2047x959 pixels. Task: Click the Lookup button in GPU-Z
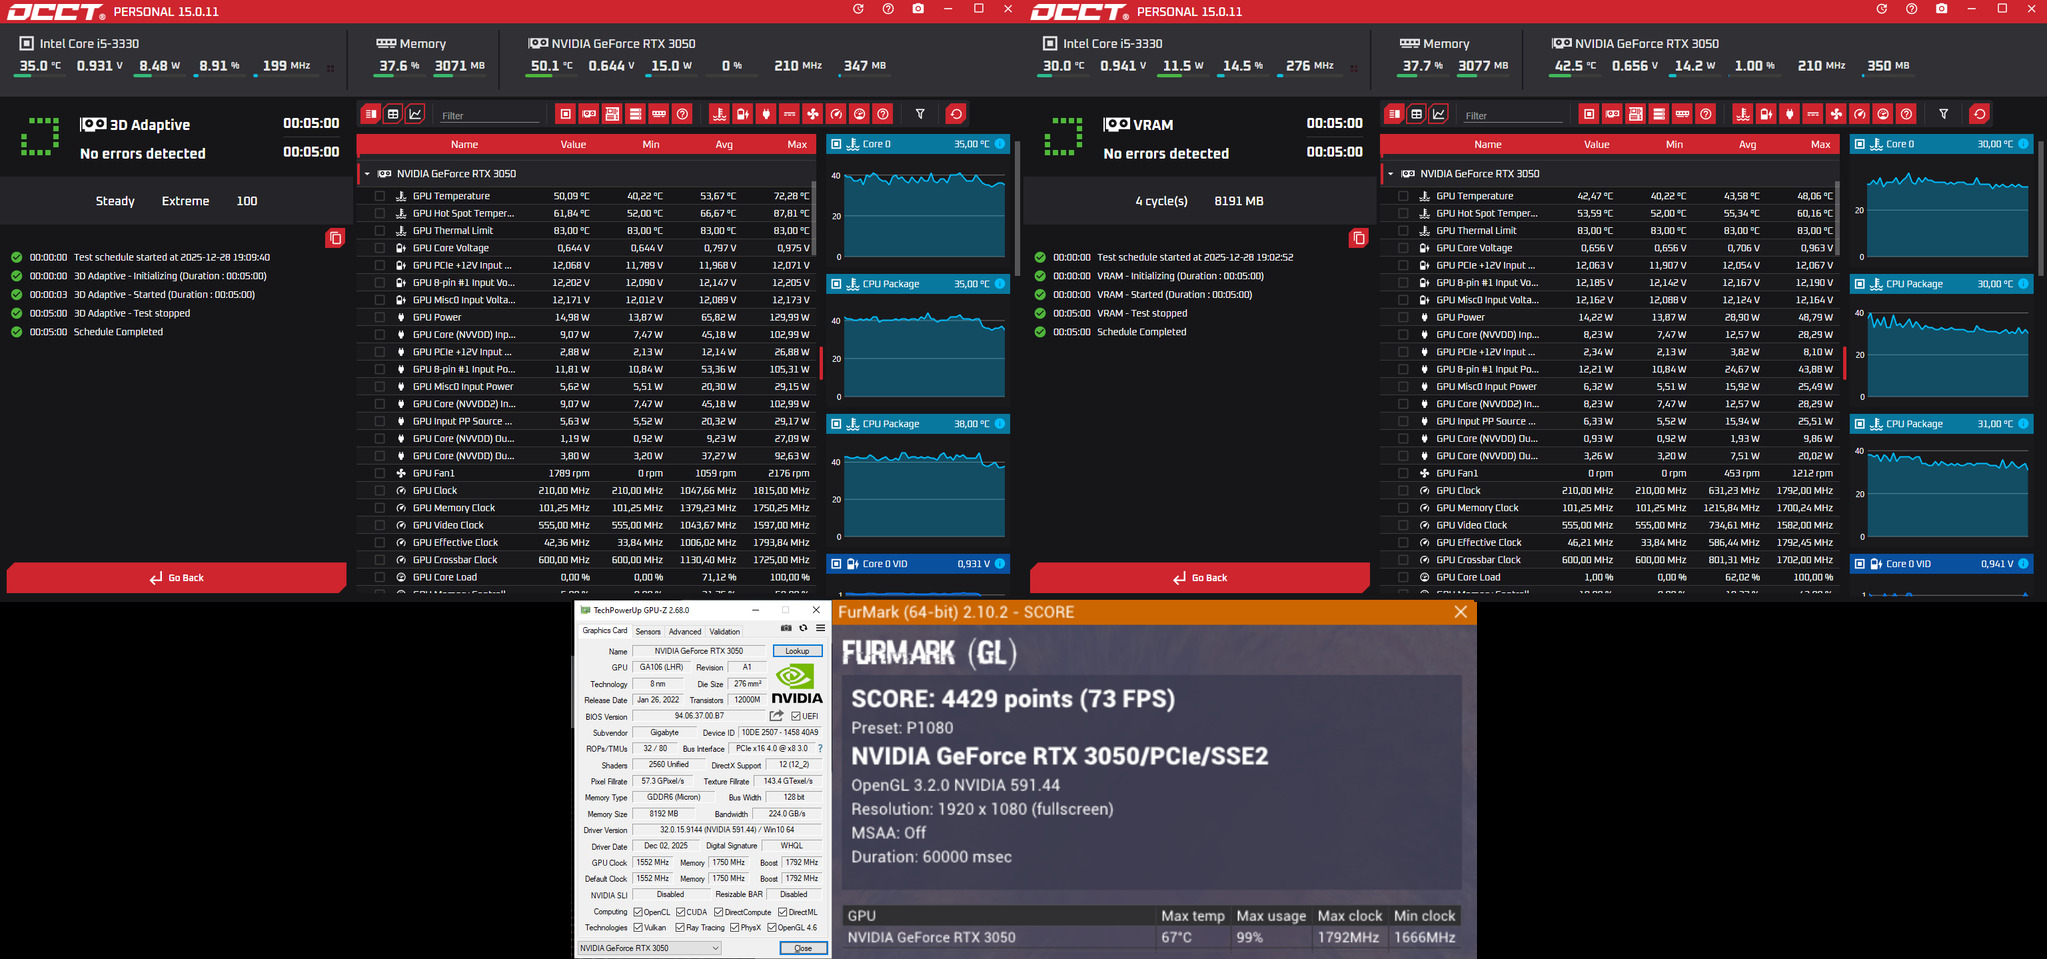[797, 651]
